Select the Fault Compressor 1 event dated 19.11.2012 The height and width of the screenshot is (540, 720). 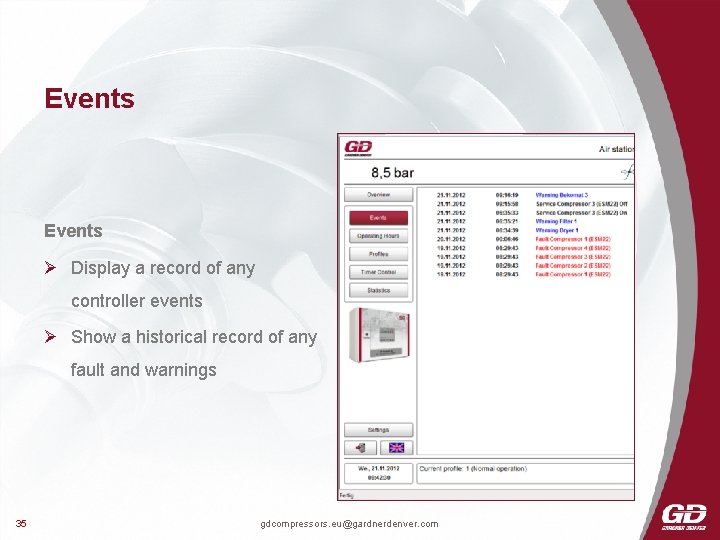[x=532, y=274]
